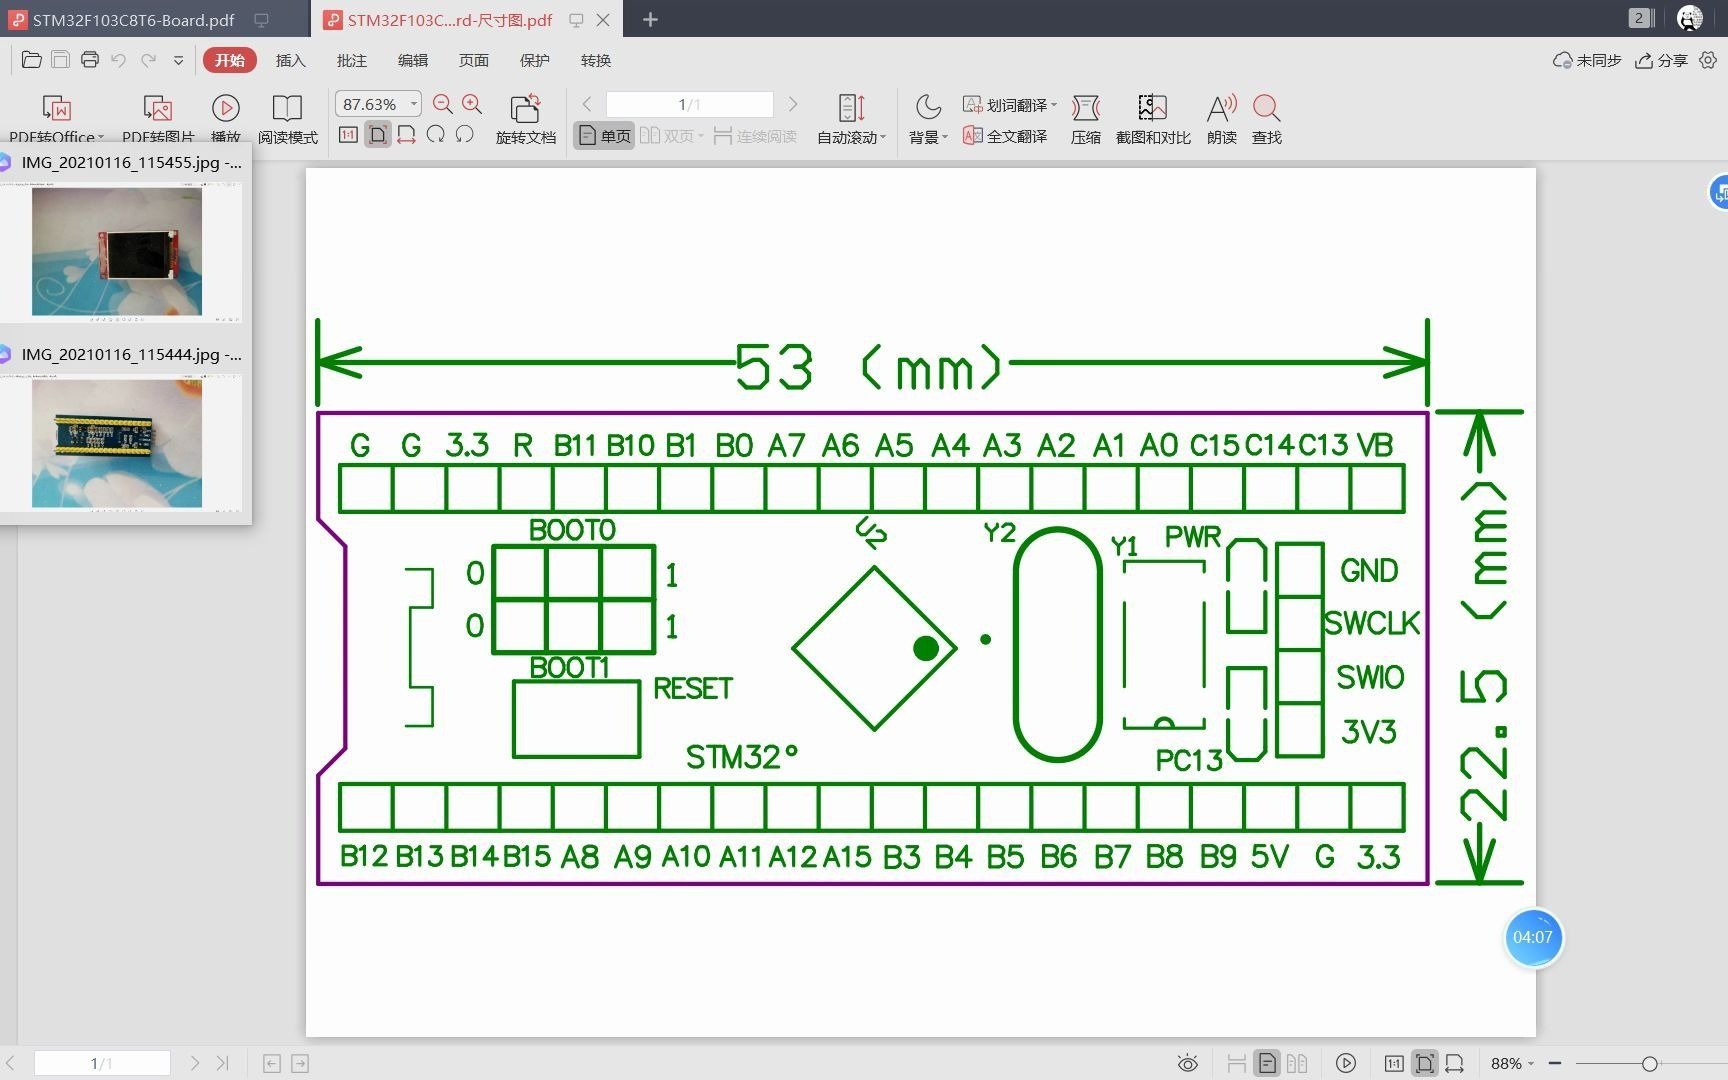This screenshot has width=1728, height=1080.
Task: Click the redo arrow icon
Action: pos(148,60)
